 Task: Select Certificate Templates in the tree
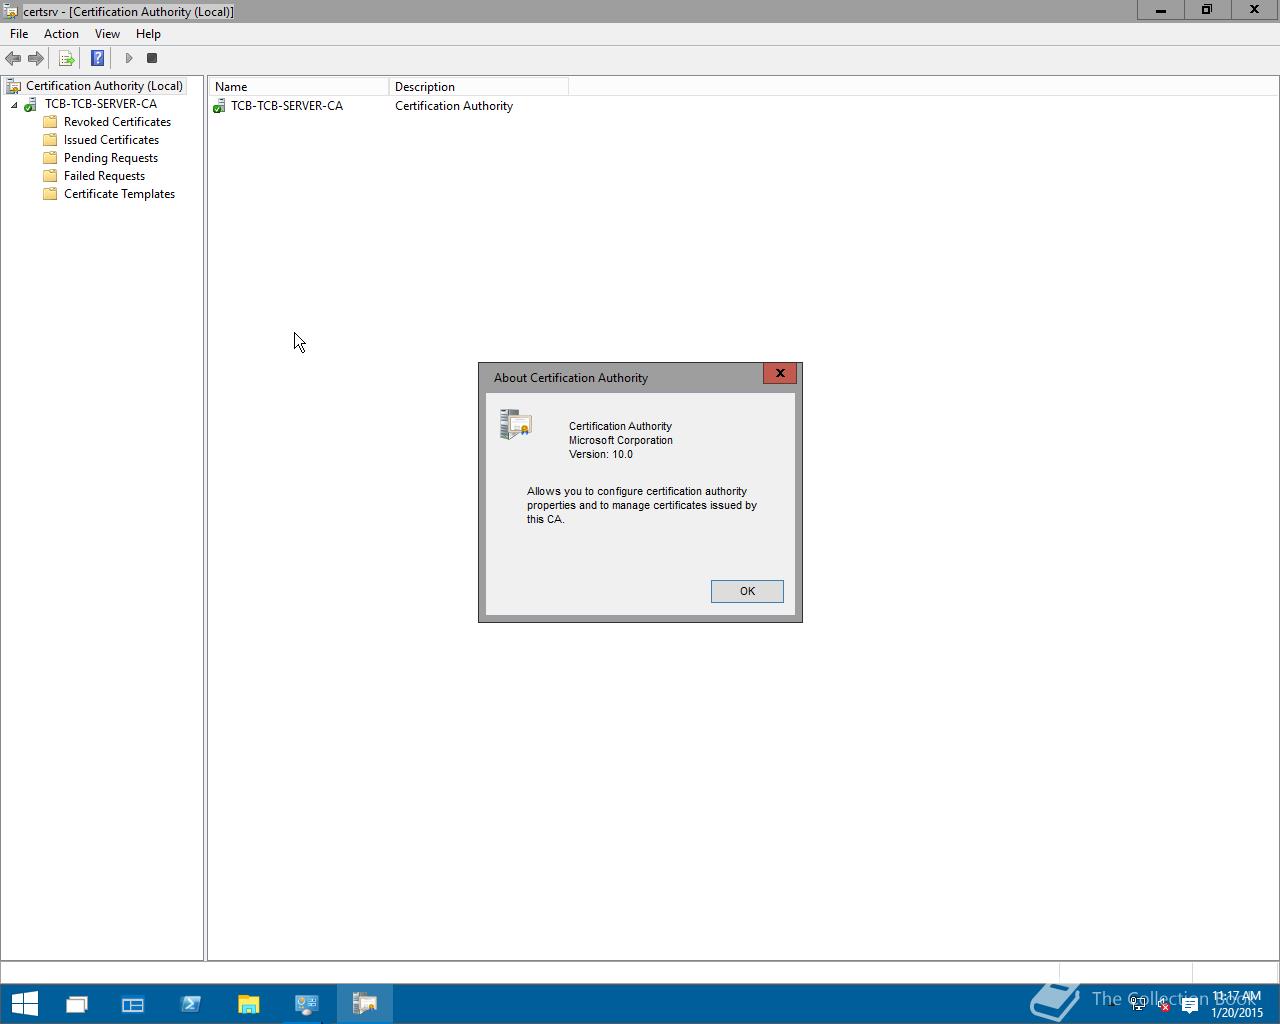(x=119, y=194)
